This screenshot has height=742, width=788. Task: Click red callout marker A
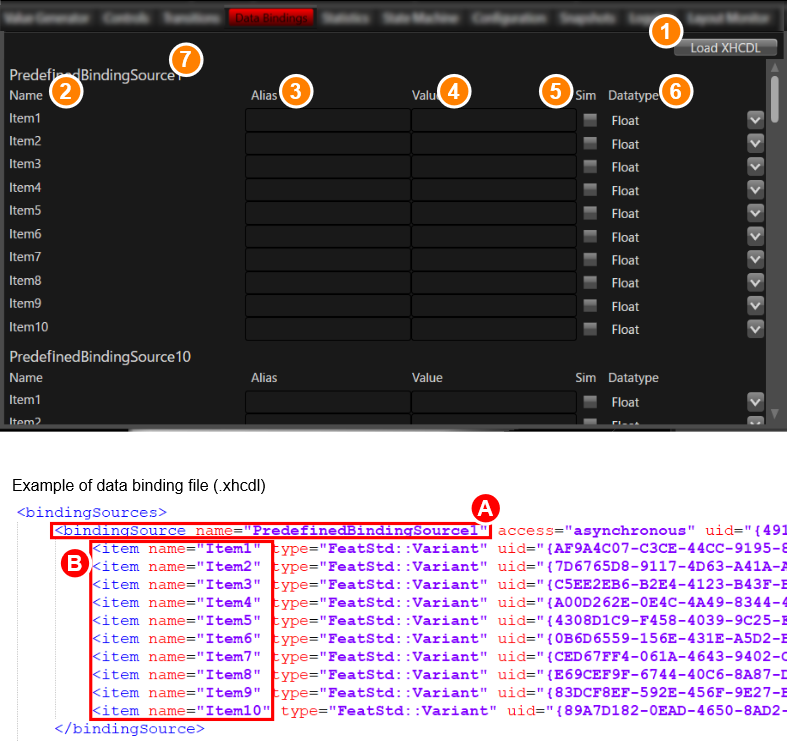(485, 509)
